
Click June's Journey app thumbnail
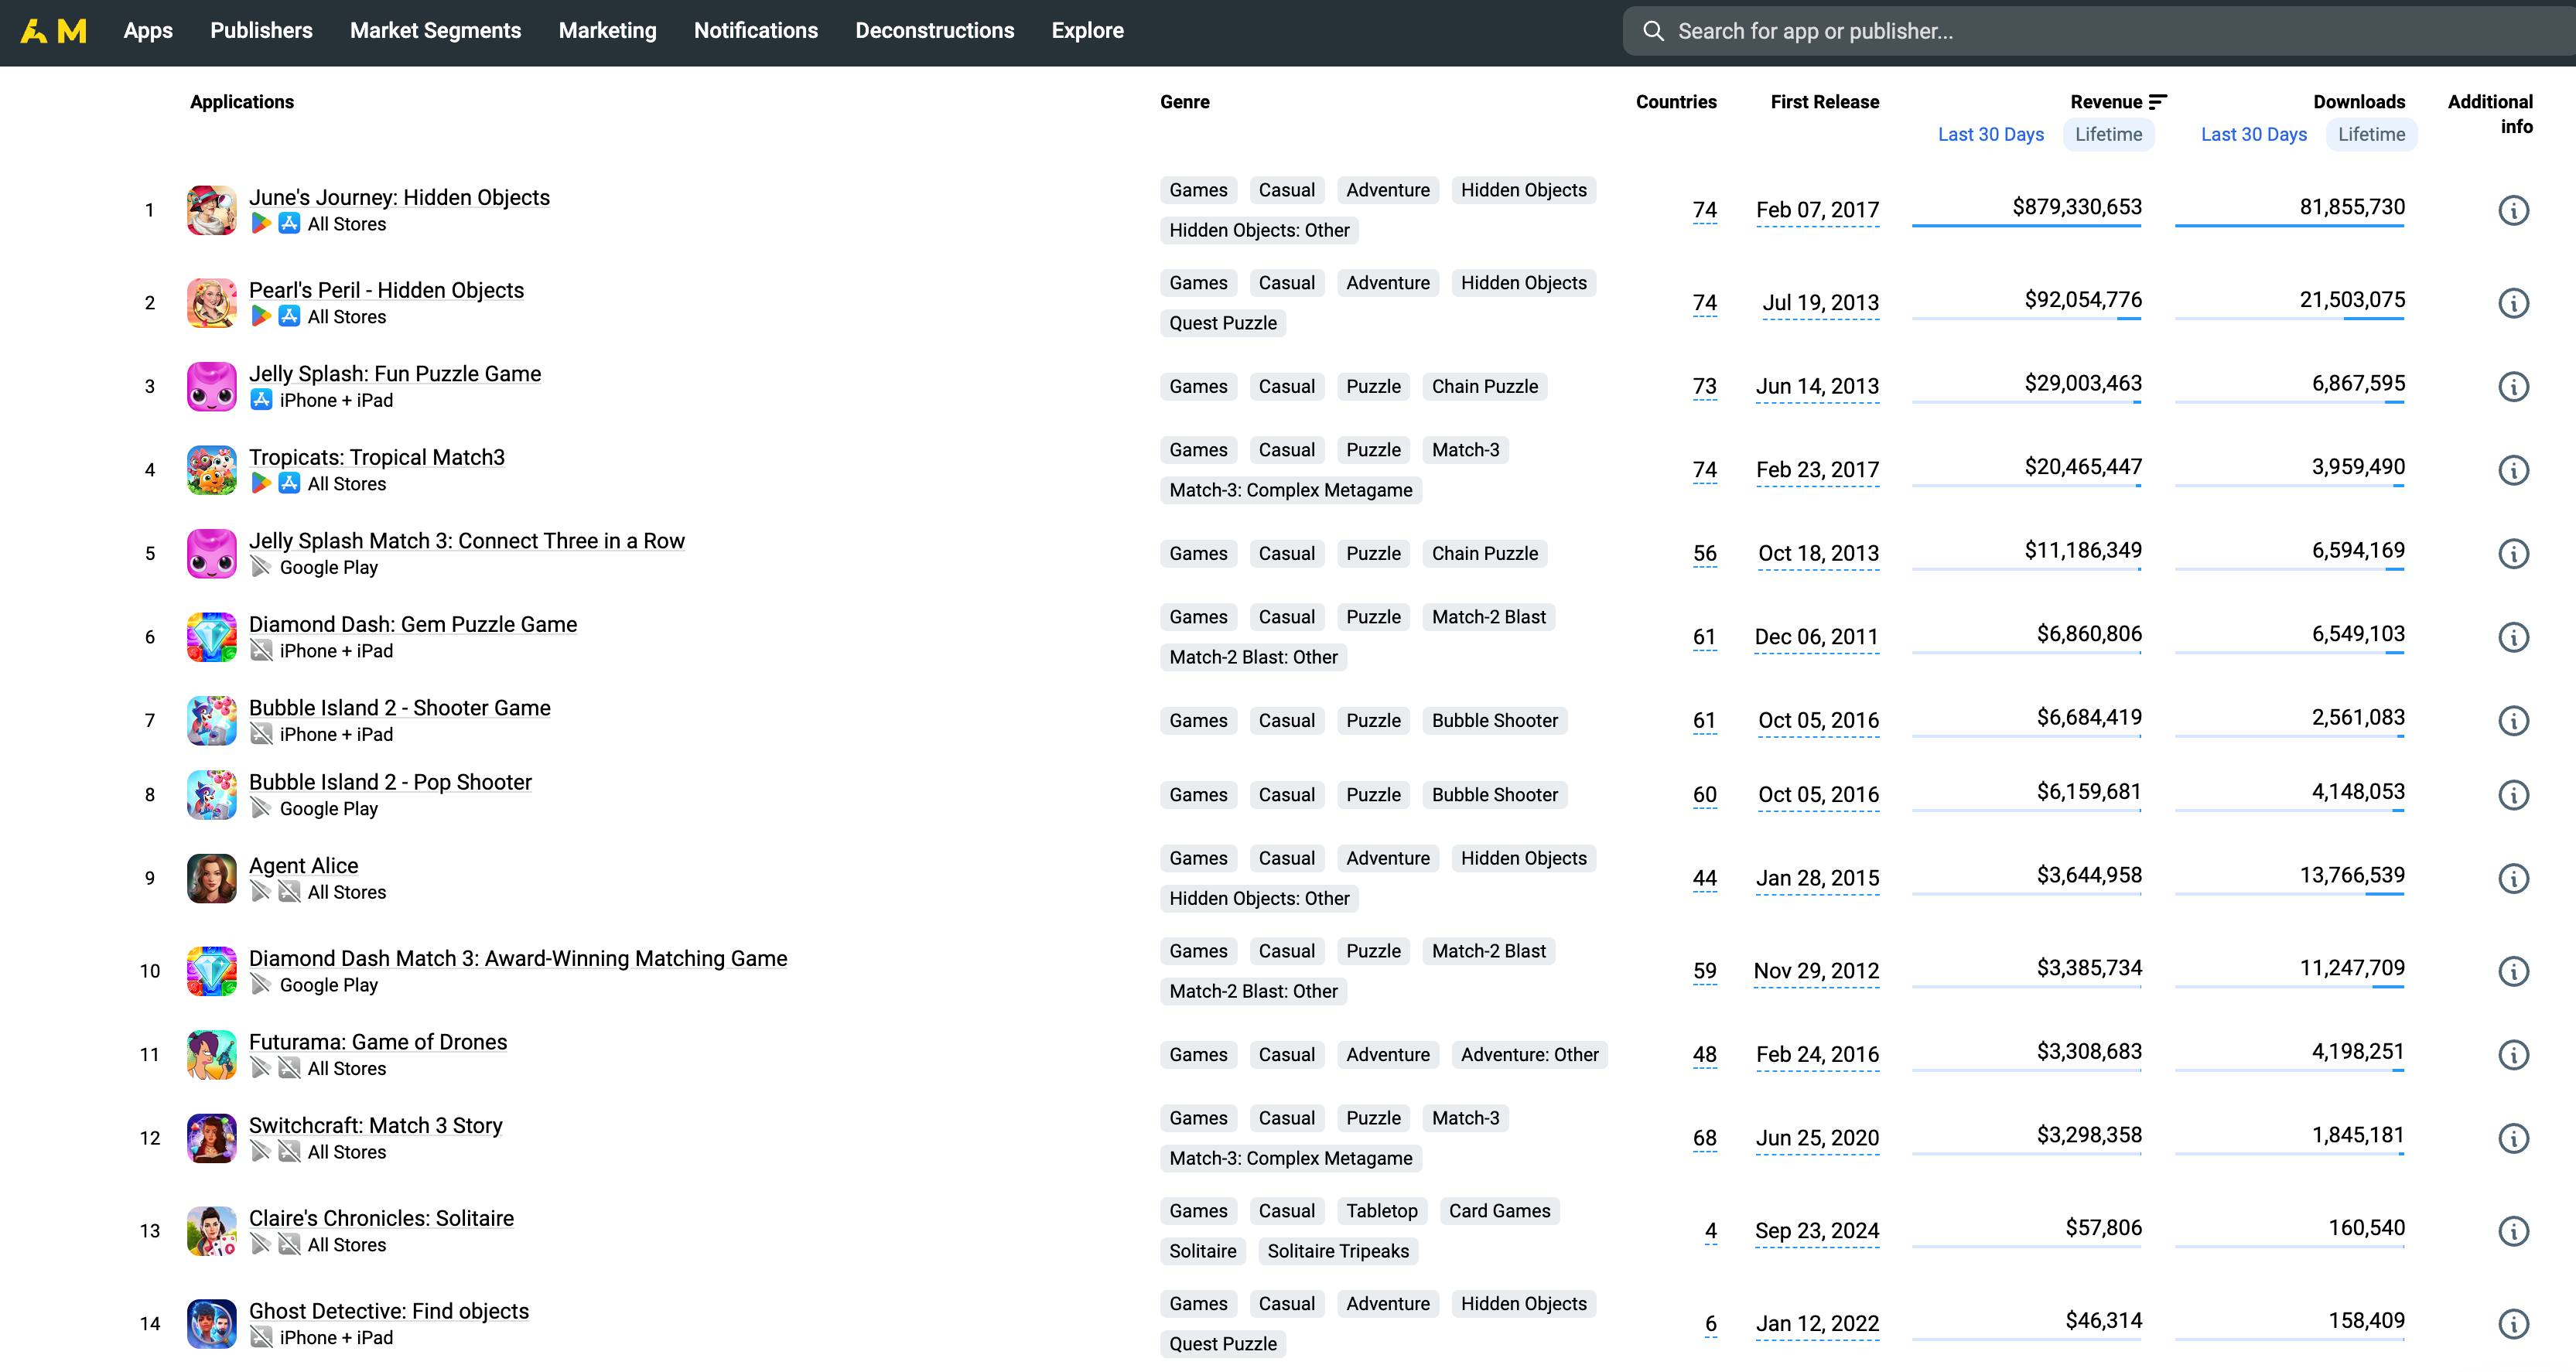point(212,210)
